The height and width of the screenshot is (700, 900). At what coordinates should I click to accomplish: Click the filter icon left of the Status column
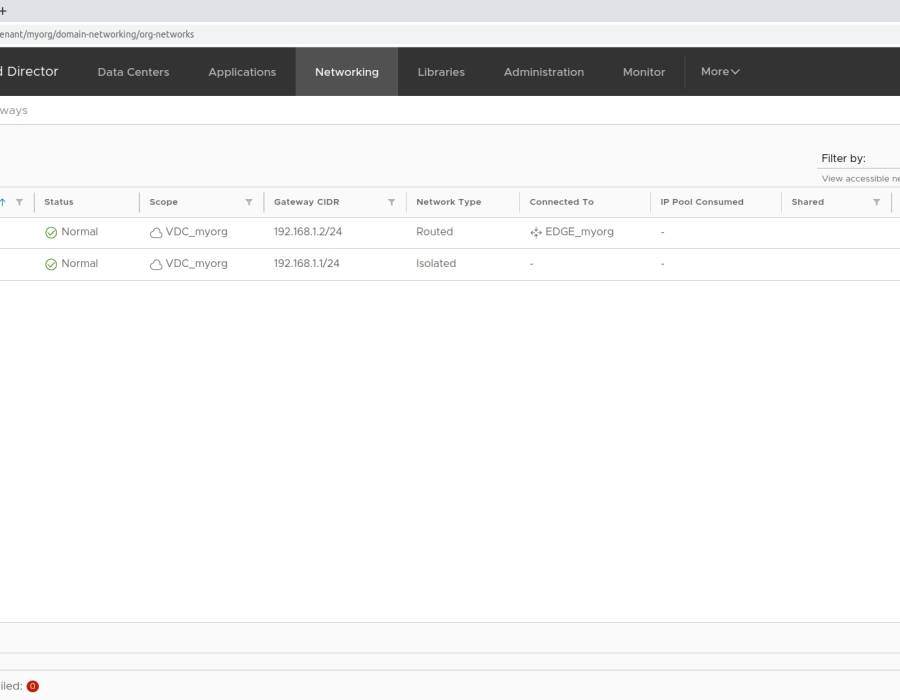point(20,202)
